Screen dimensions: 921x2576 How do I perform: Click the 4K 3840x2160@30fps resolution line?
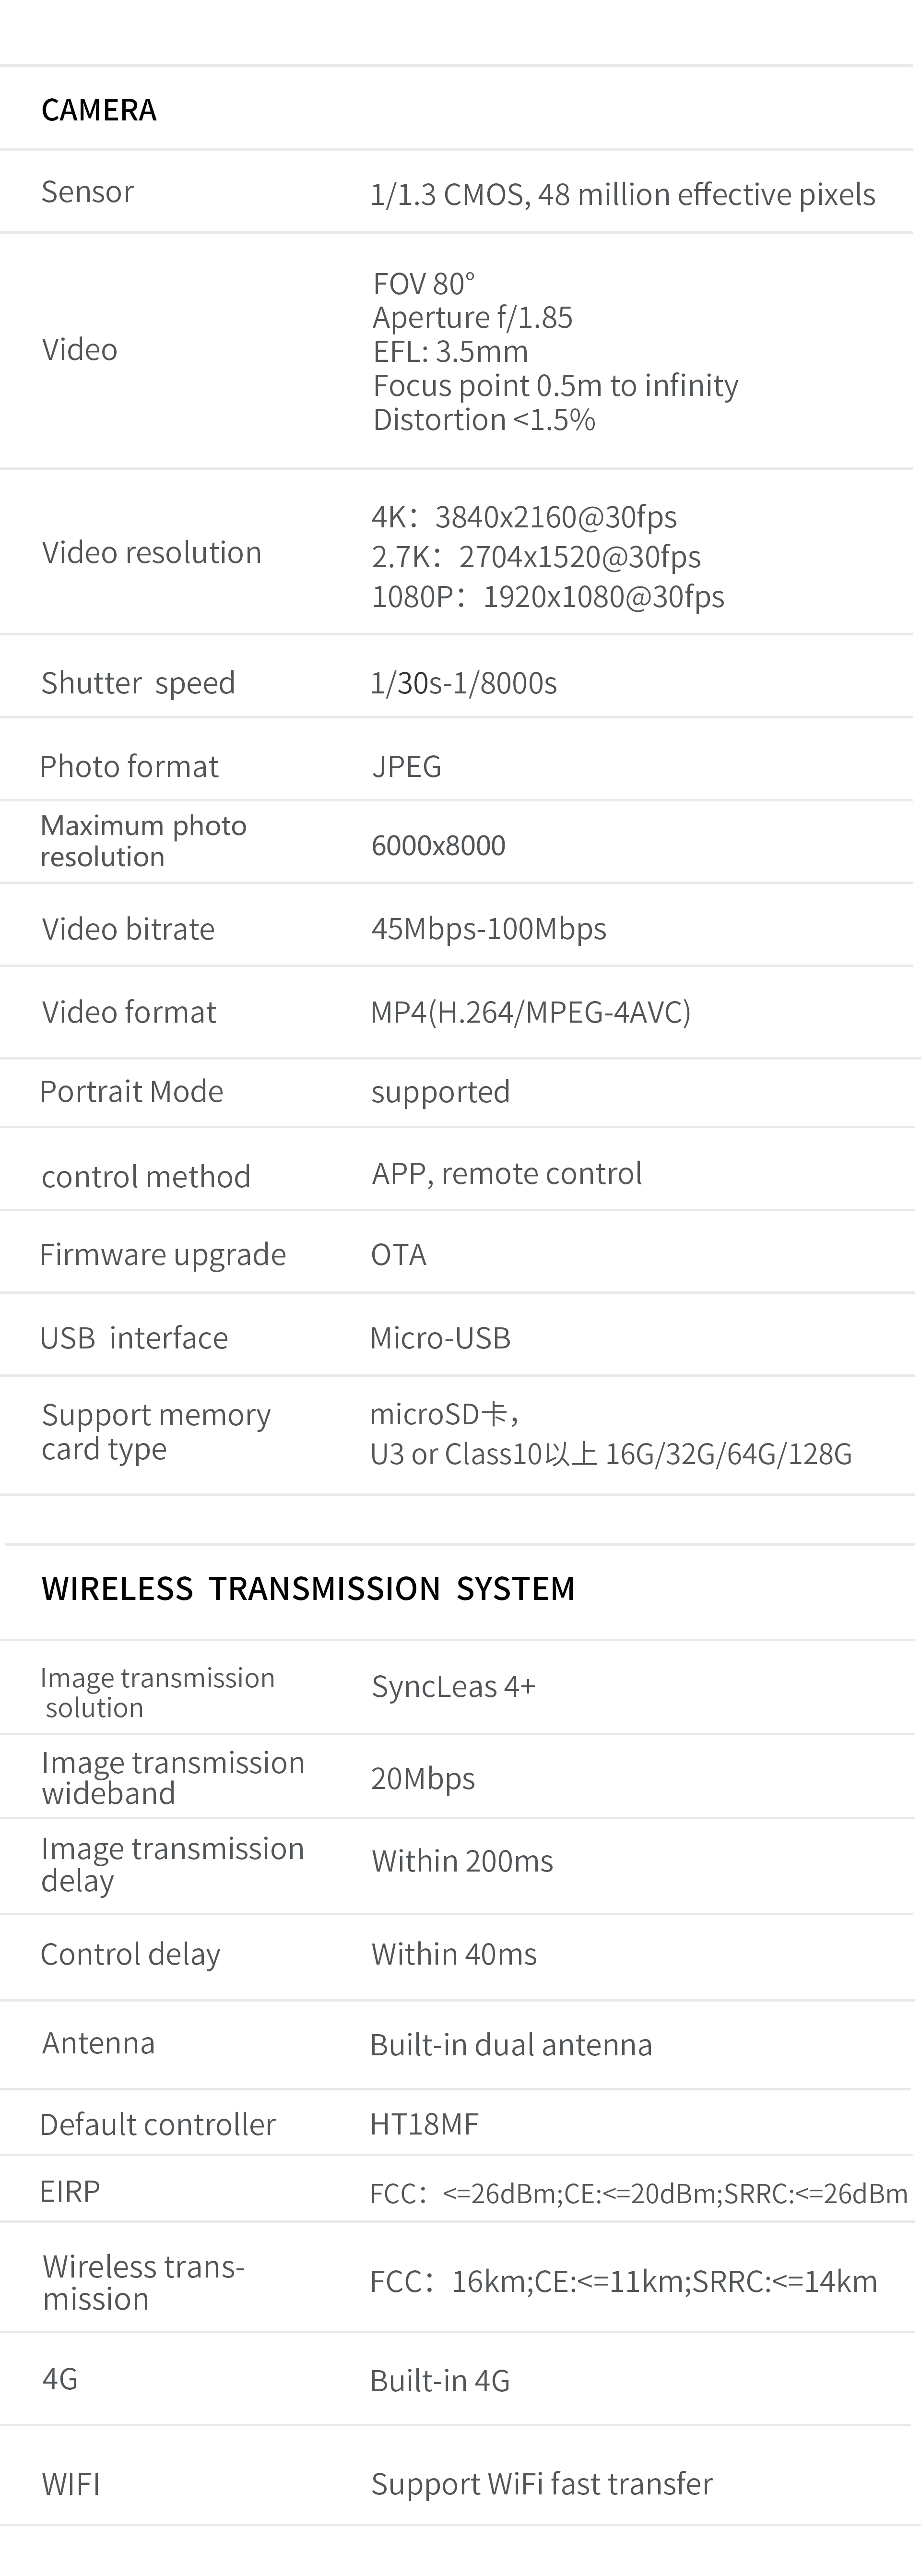524,517
